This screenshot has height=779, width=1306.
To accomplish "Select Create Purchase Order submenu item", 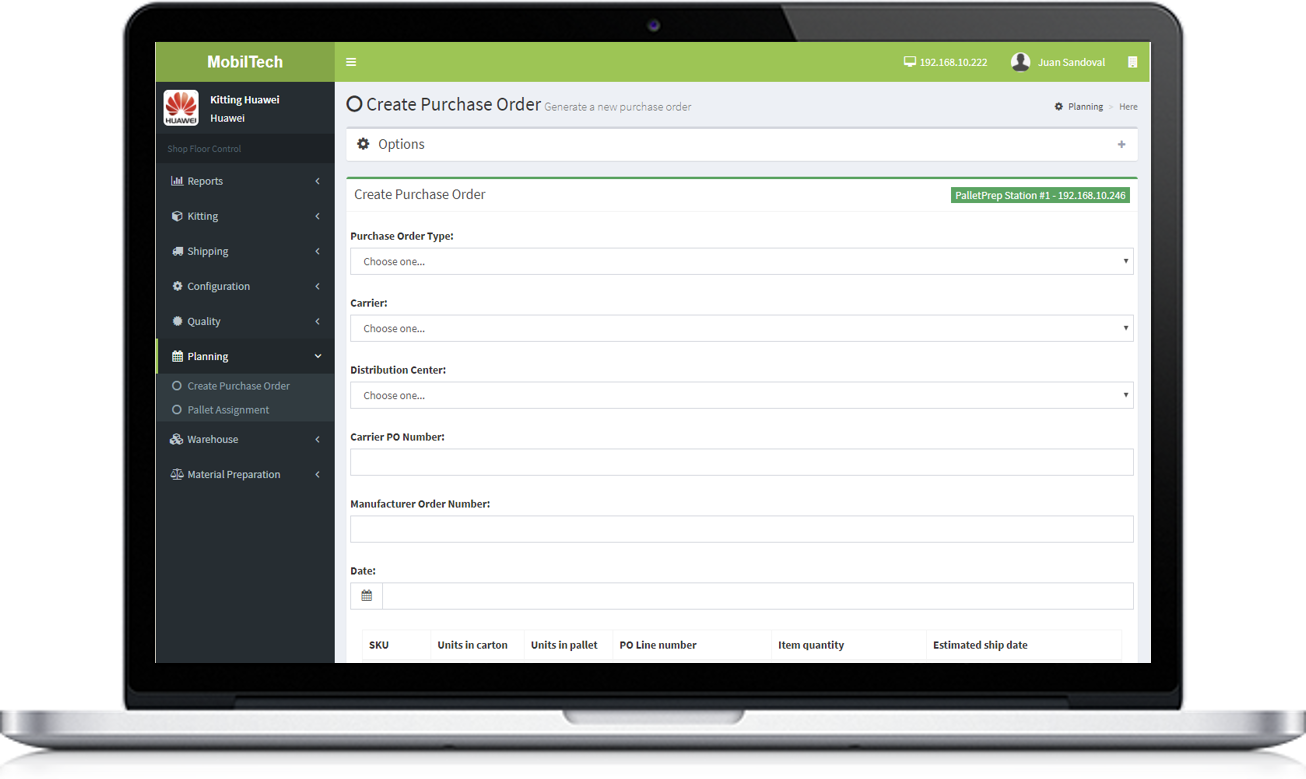I will point(238,386).
